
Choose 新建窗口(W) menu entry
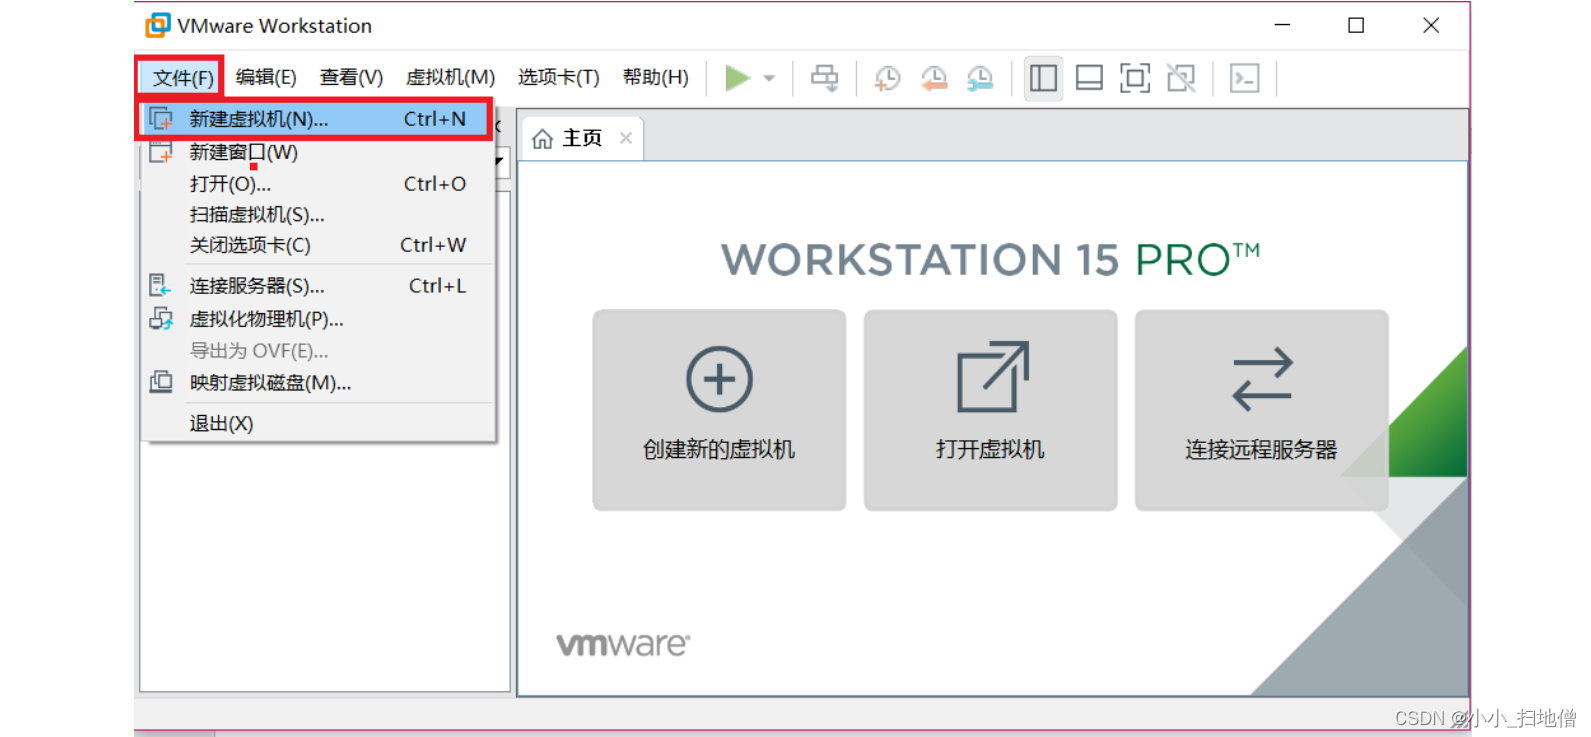coord(317,152)
